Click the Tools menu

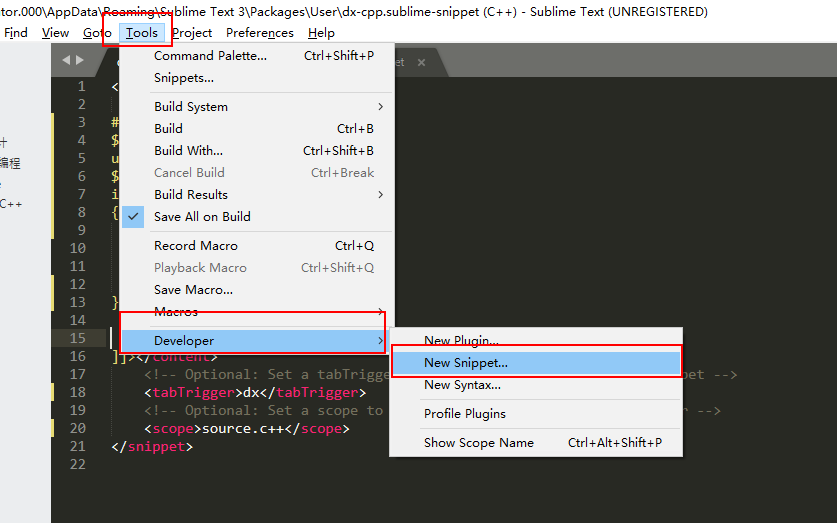click(141, 33)
